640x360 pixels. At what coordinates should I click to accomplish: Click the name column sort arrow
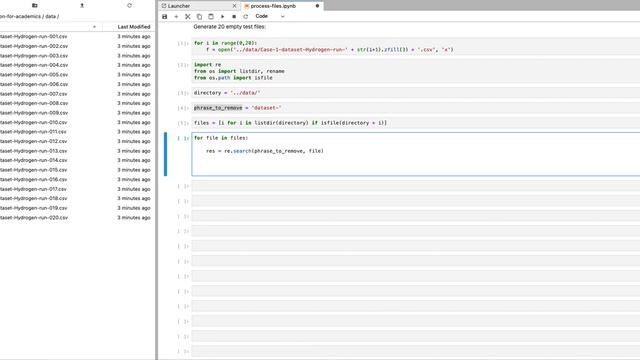point(94,27)
